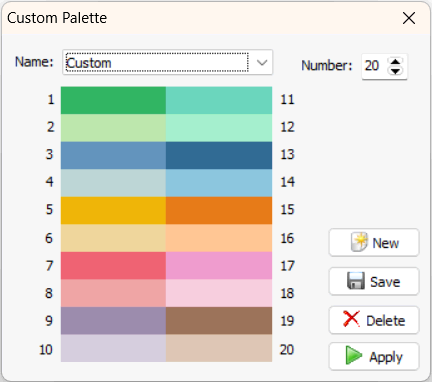The width and height of the screenshot is (432, 382).
Task: Decrease the Number value with down arrow
Action: click(x=395, y=71)
